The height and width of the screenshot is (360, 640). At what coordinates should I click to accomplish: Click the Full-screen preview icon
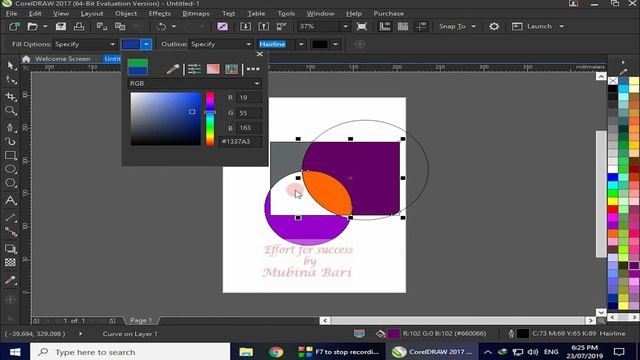click(x=362, y=27)
